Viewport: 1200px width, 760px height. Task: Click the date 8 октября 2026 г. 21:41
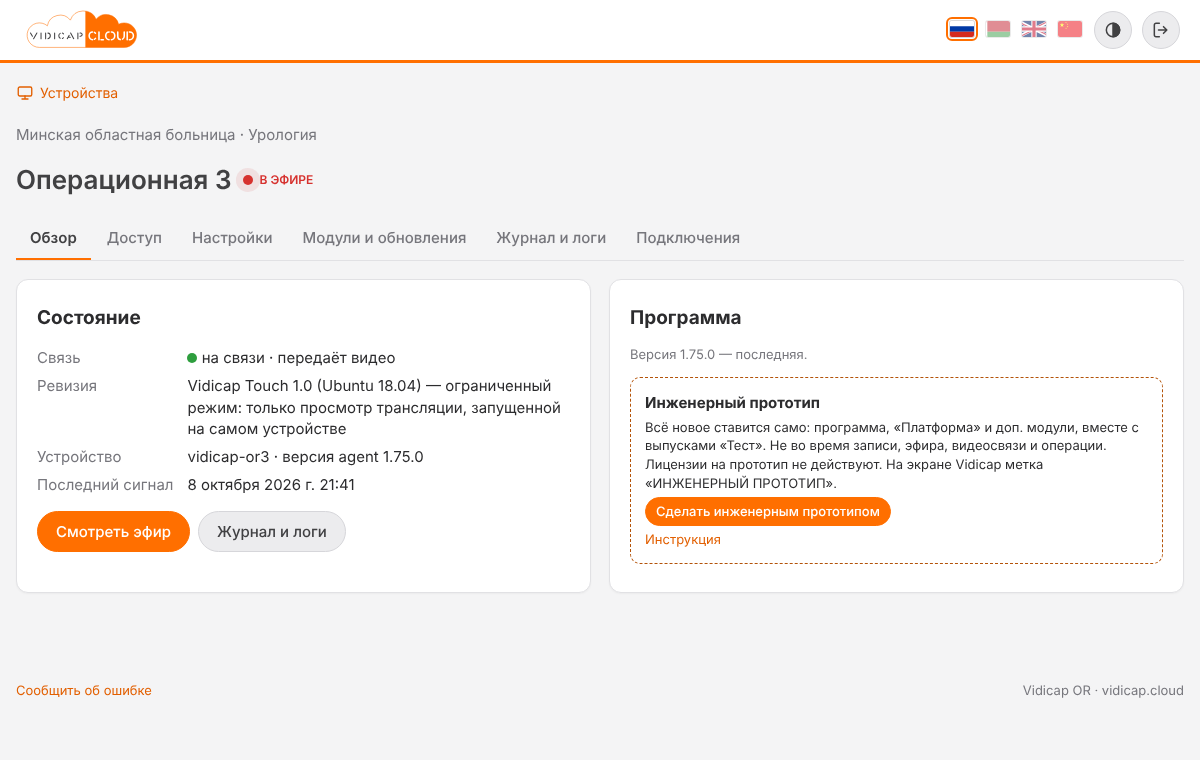[x=271, y=485]
